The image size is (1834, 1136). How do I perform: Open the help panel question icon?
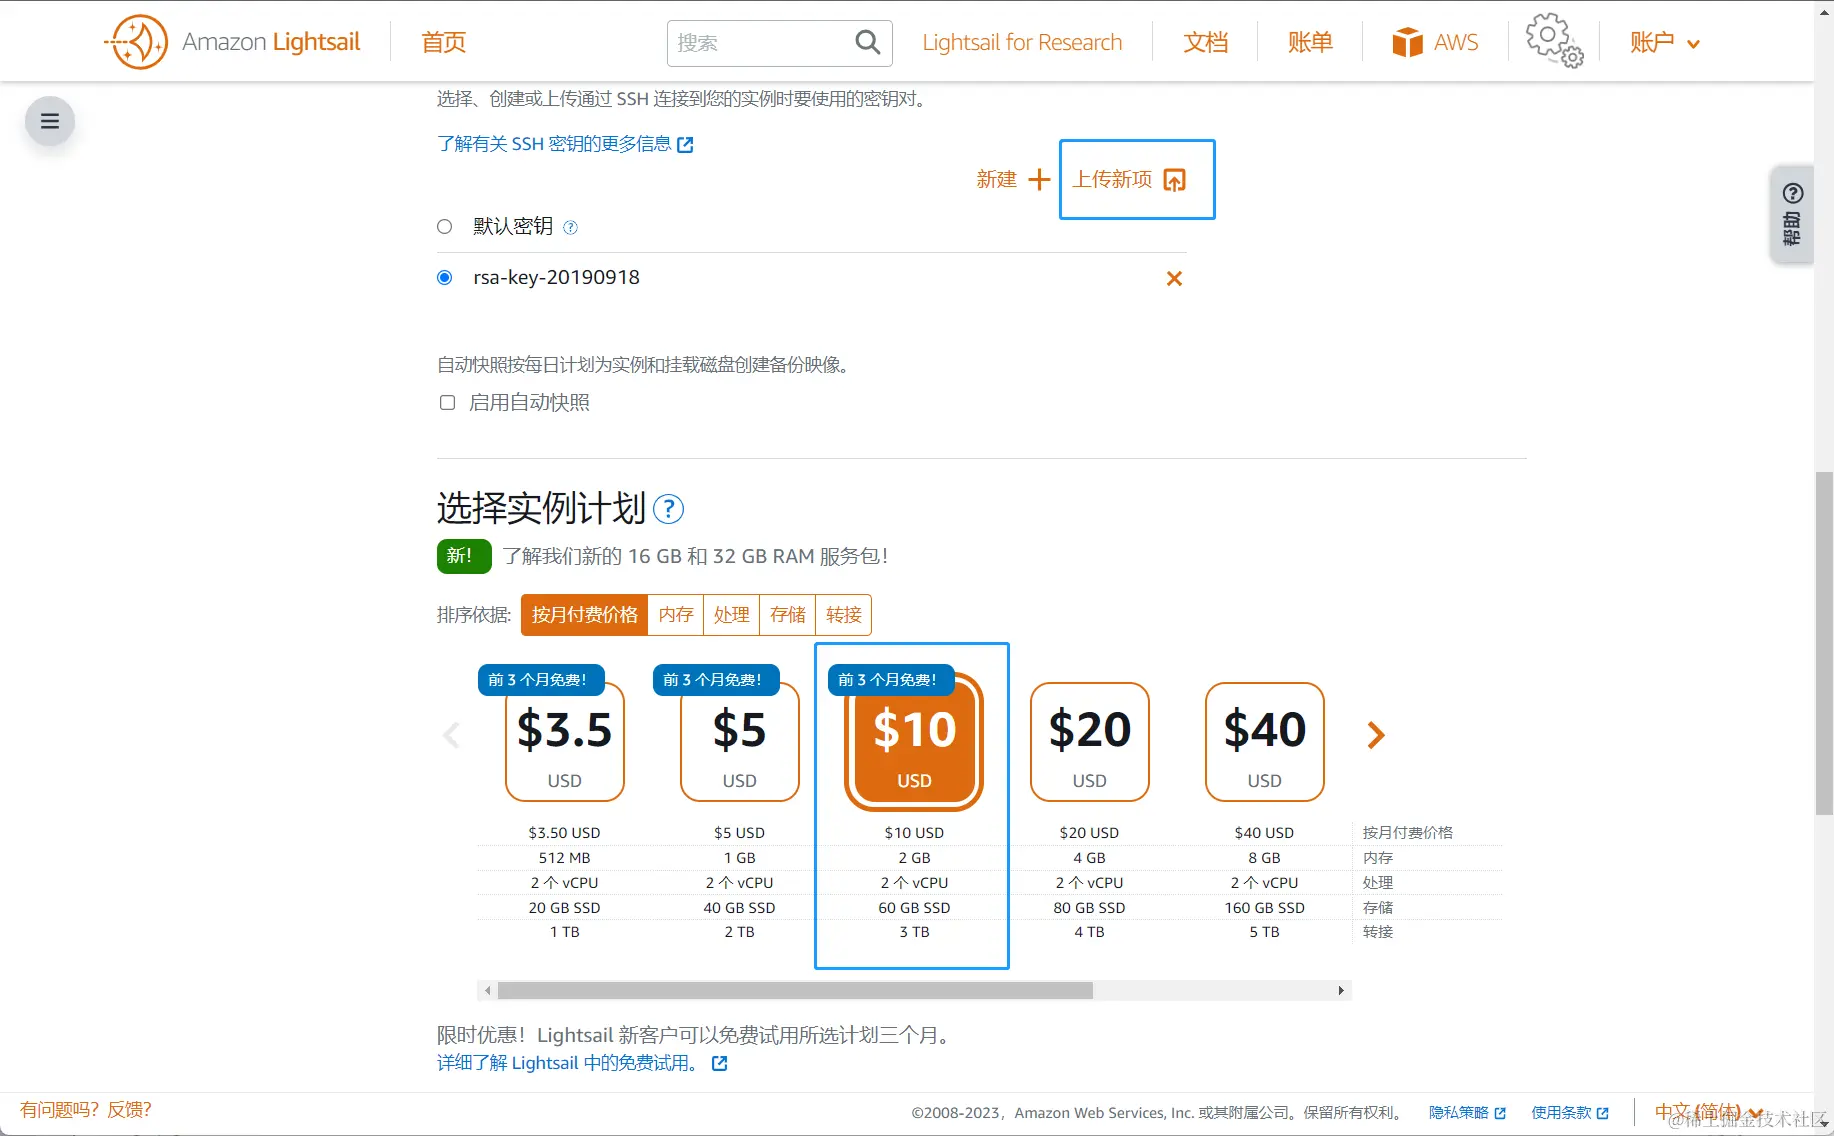[1793, 193]
